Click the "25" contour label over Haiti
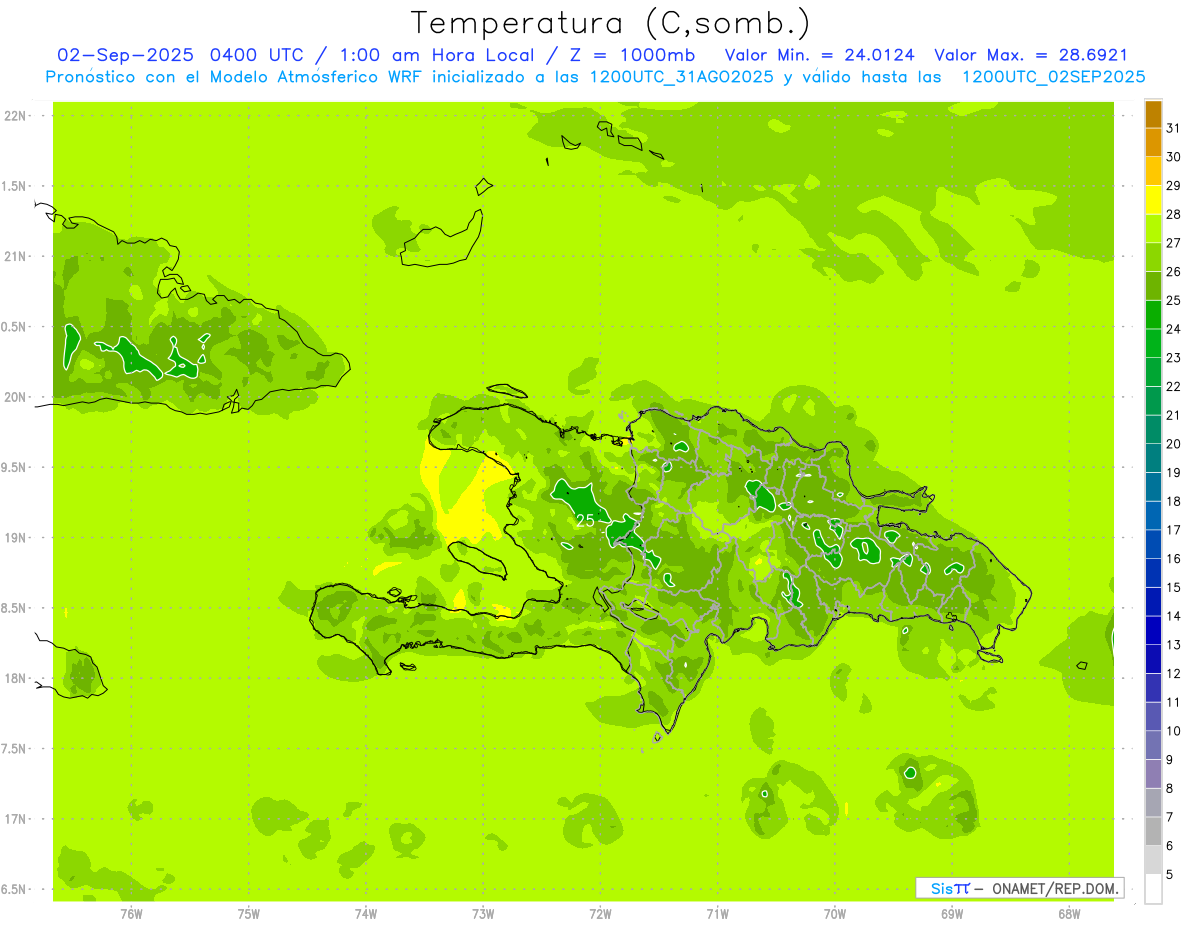The width and height of the screenshot is (1200, 927). click(x=586, y=520)
